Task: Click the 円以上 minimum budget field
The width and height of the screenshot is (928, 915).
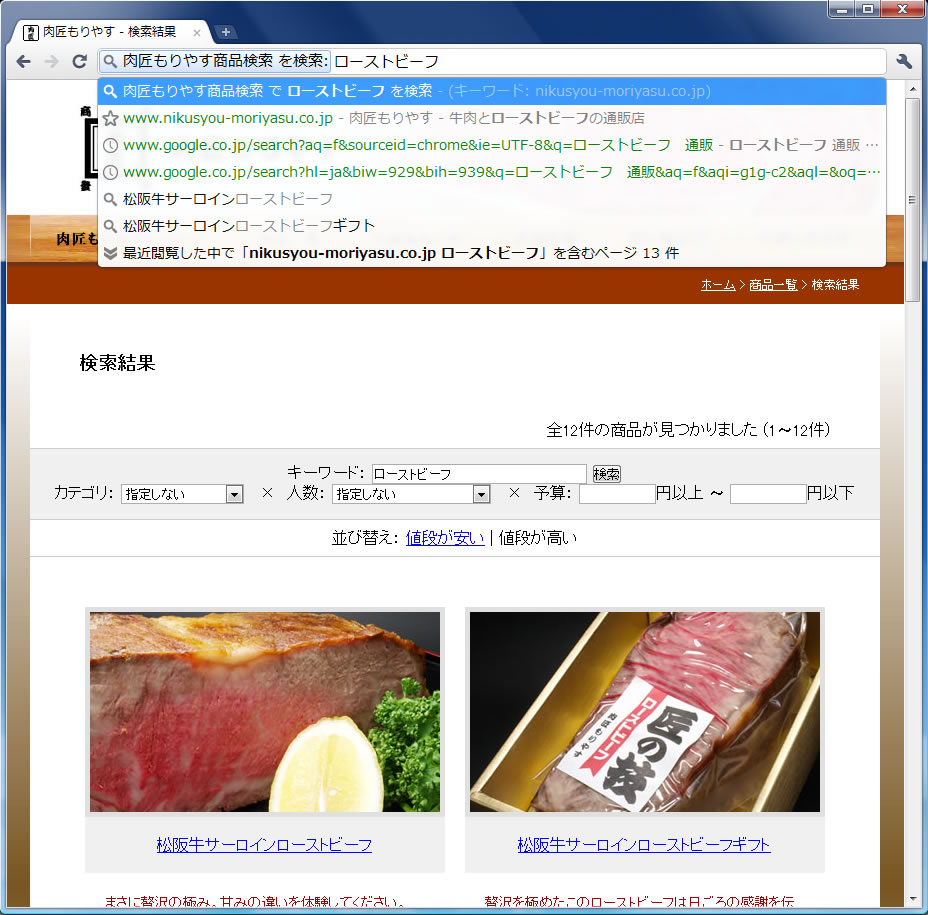Action: 617,494
